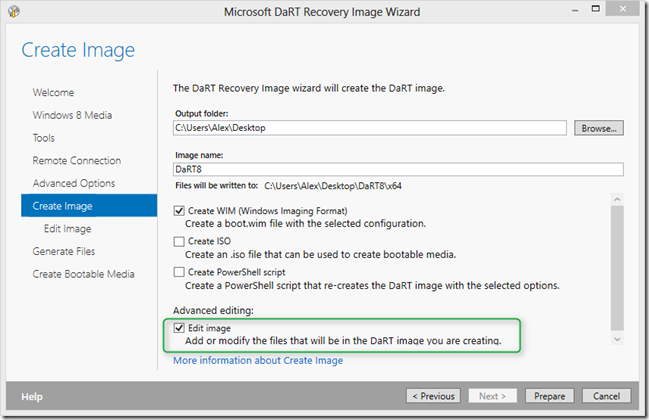
Task: Click the Image name field
Action: coord(398,169)
